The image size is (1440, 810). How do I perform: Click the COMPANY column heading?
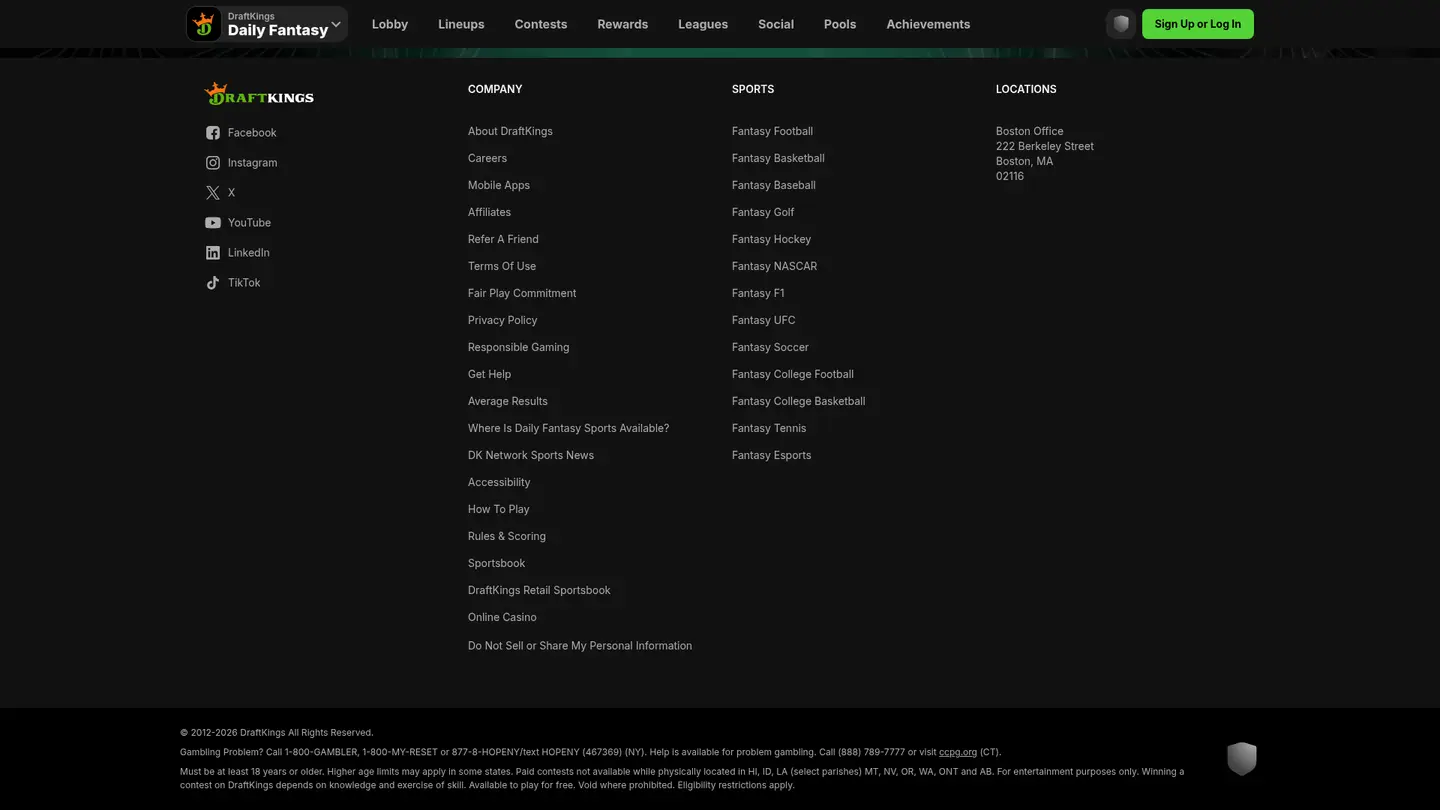495,89
